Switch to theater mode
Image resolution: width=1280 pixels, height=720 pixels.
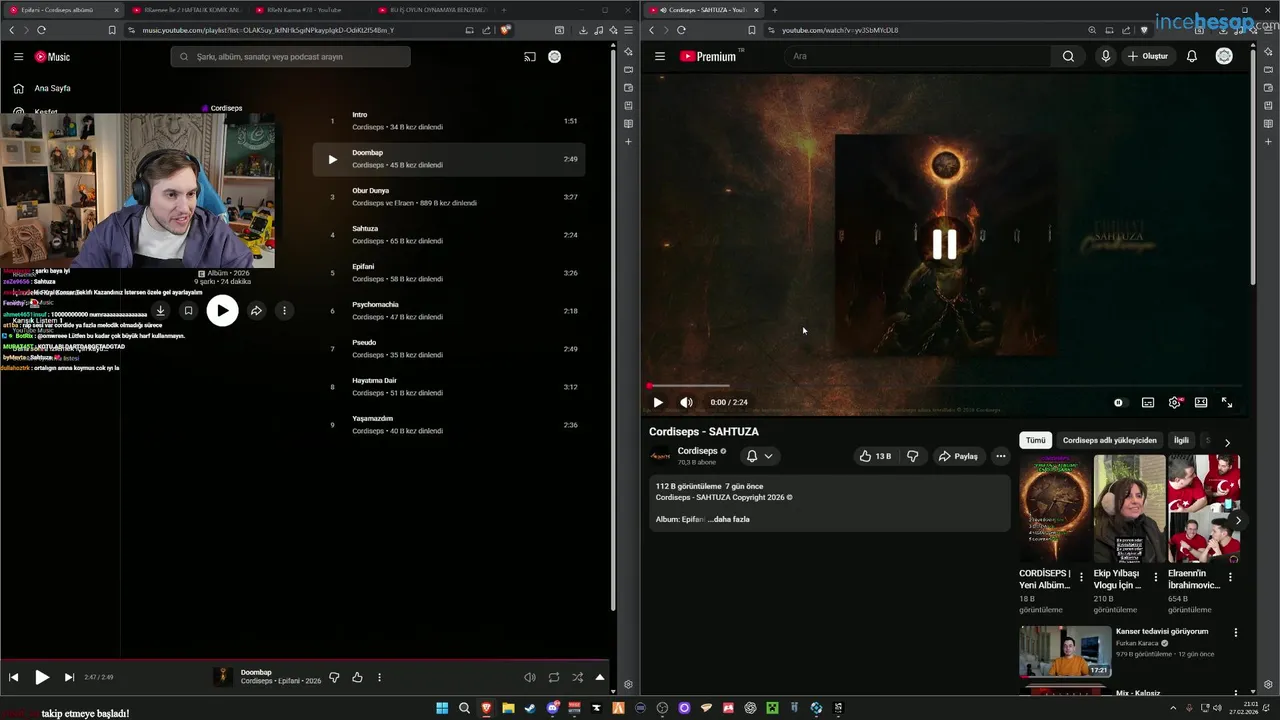(x=1201, y=403)
